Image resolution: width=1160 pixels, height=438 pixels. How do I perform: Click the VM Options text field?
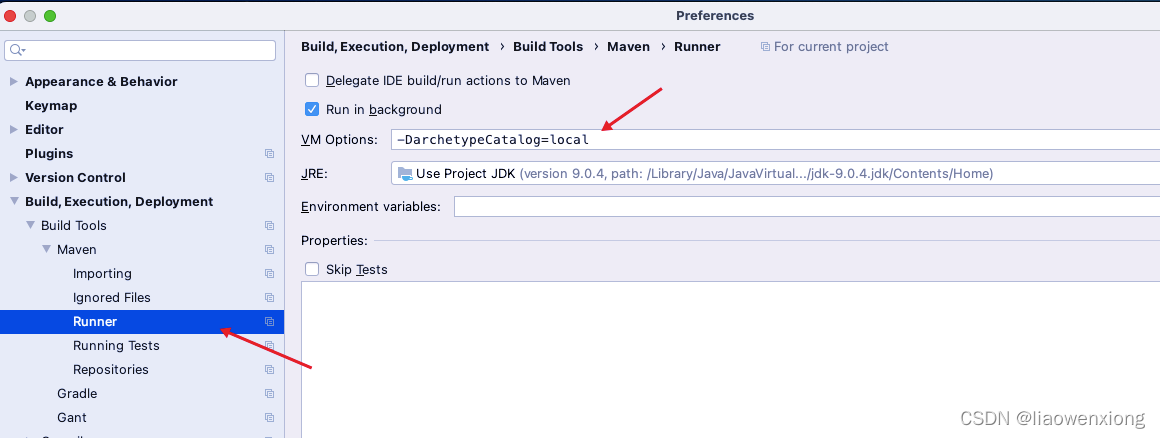tap(775, 139)
